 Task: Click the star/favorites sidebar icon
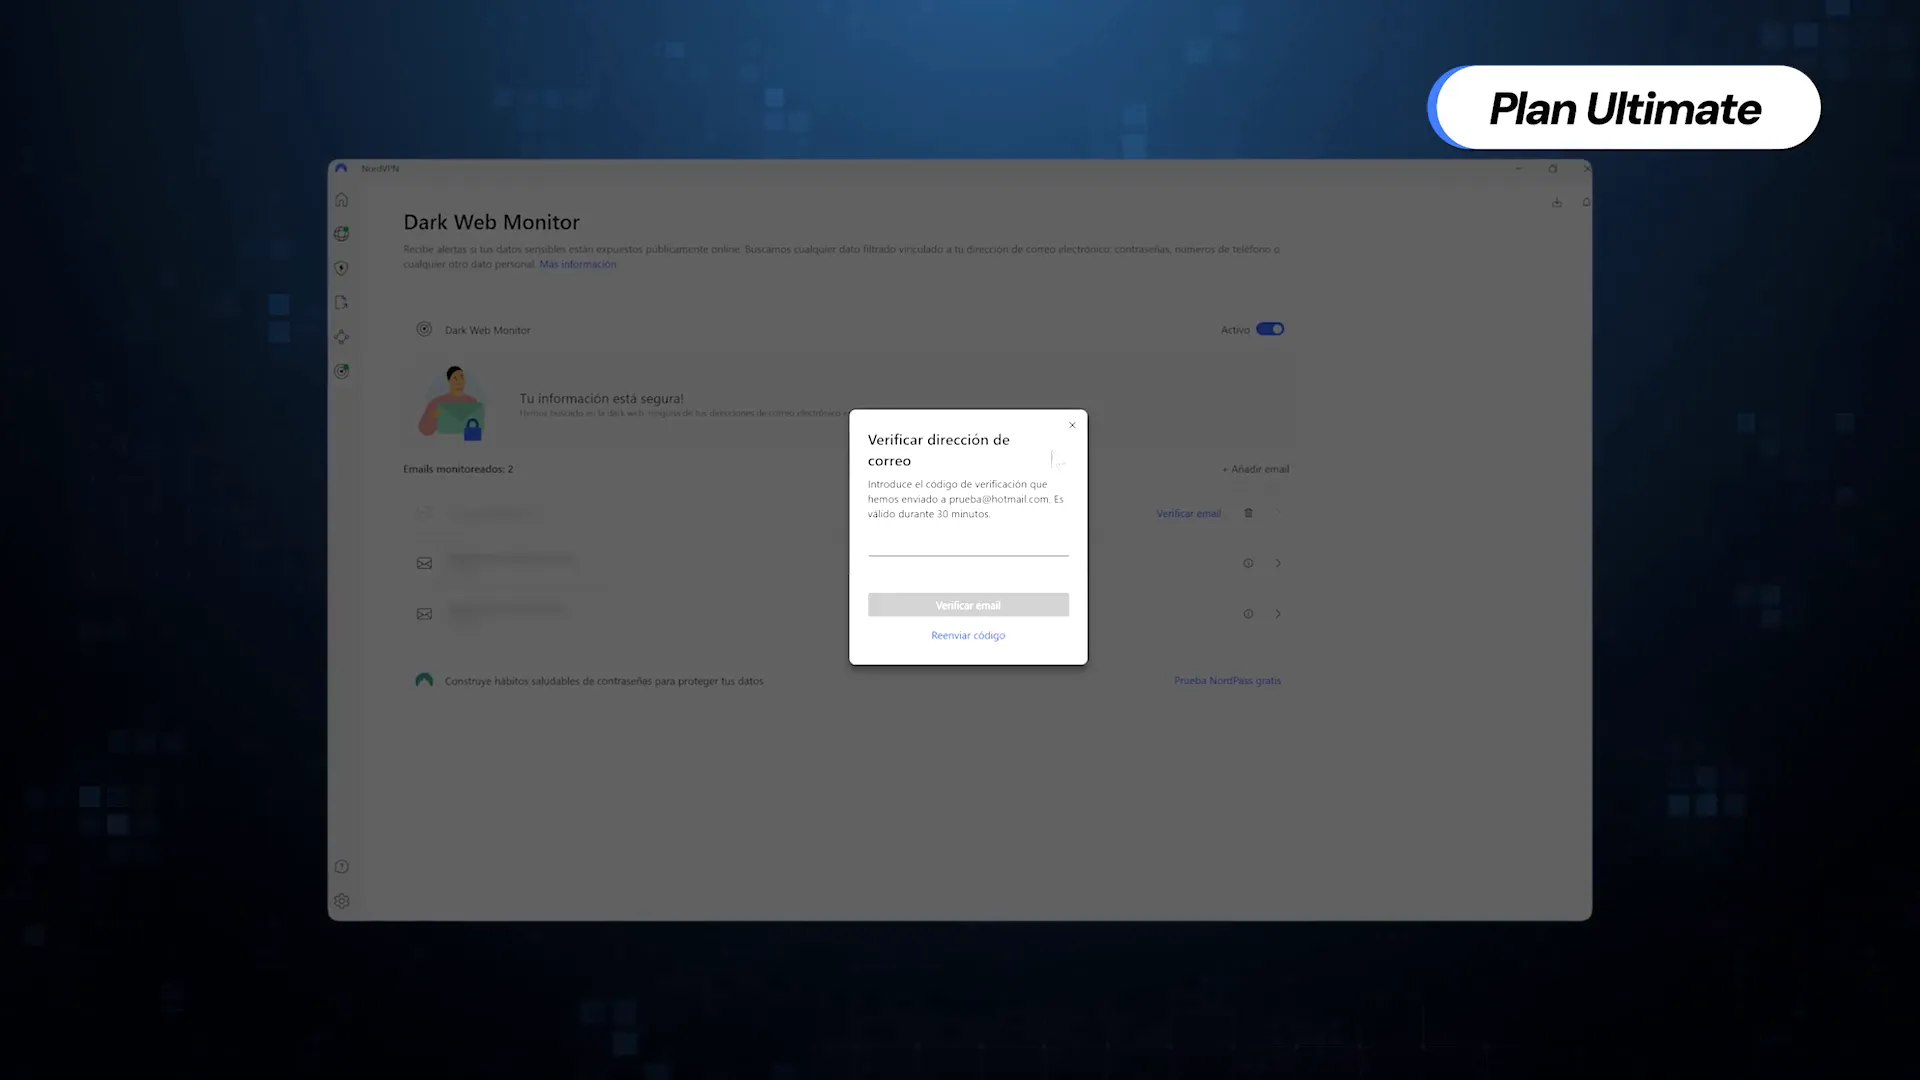pos(340,335)
